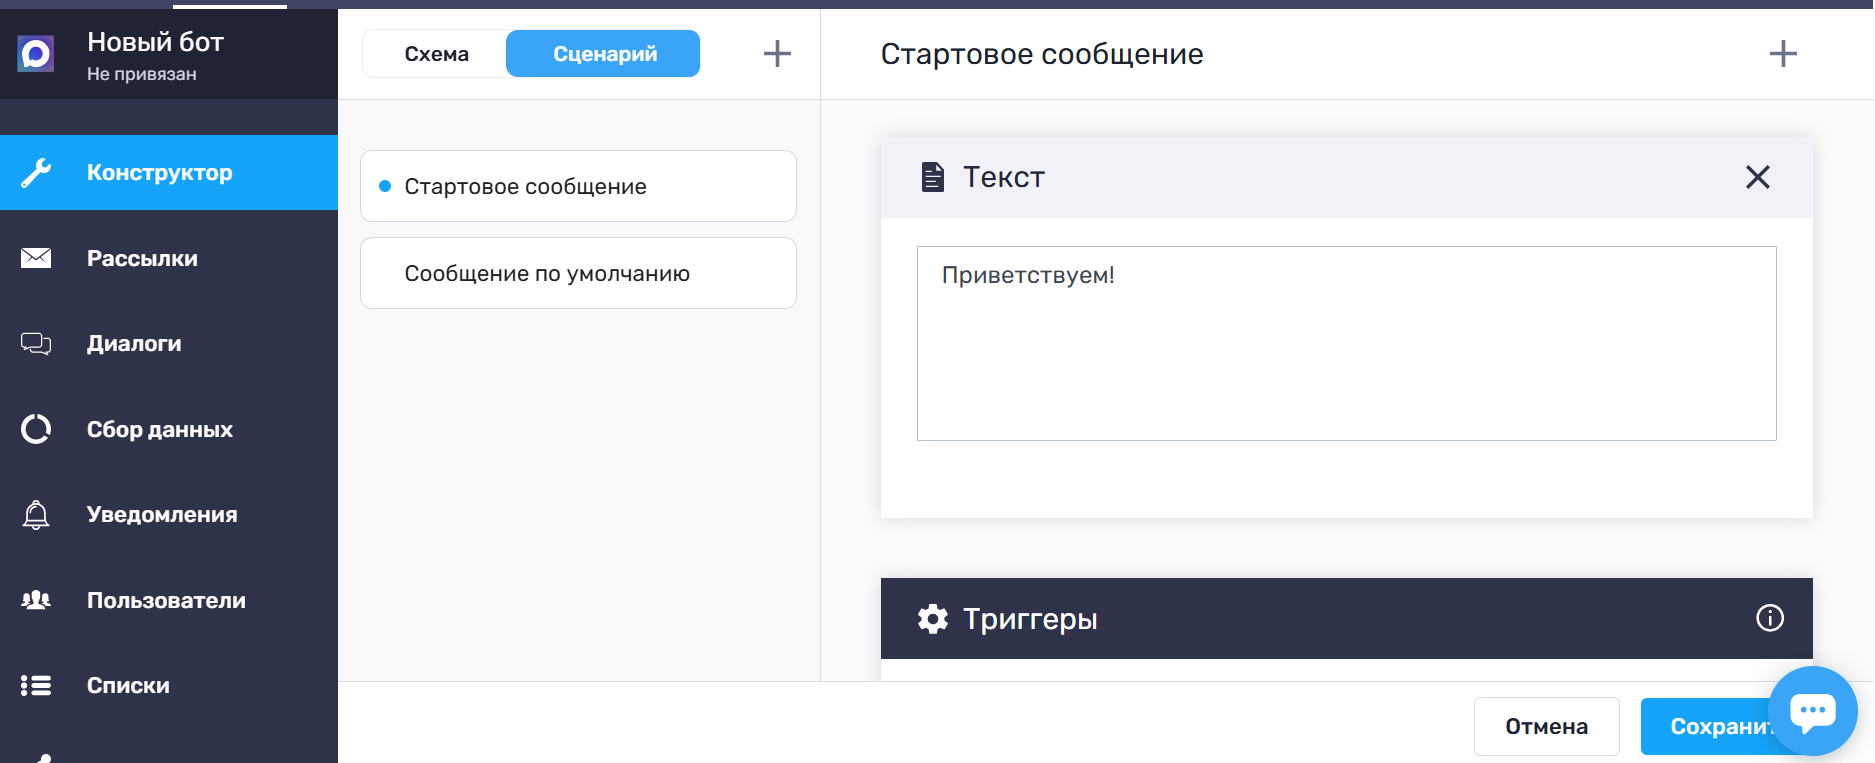Open the Уведомления section
Screen dimensions: 1875x763
tap(169, 515)
